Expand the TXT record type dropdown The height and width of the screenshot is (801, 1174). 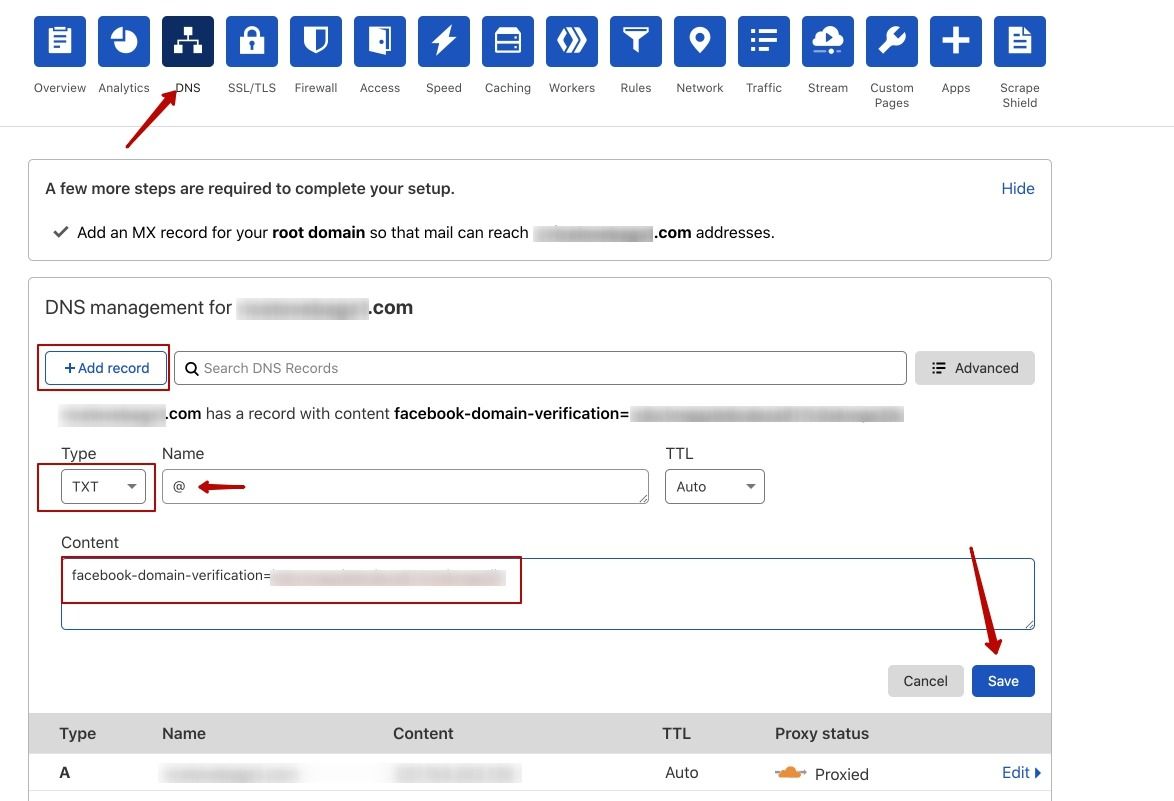tap(104, 487)
